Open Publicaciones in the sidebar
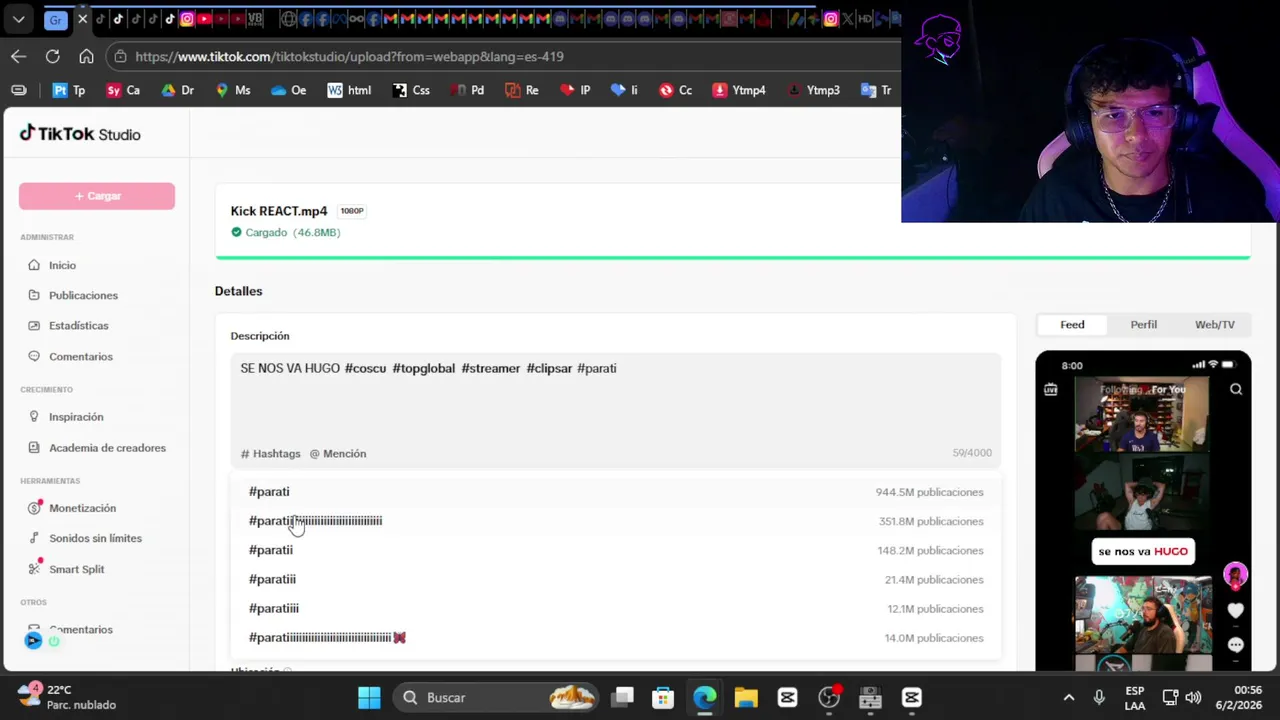Screen dimensions: 1280x720 [x=83, y=295]
